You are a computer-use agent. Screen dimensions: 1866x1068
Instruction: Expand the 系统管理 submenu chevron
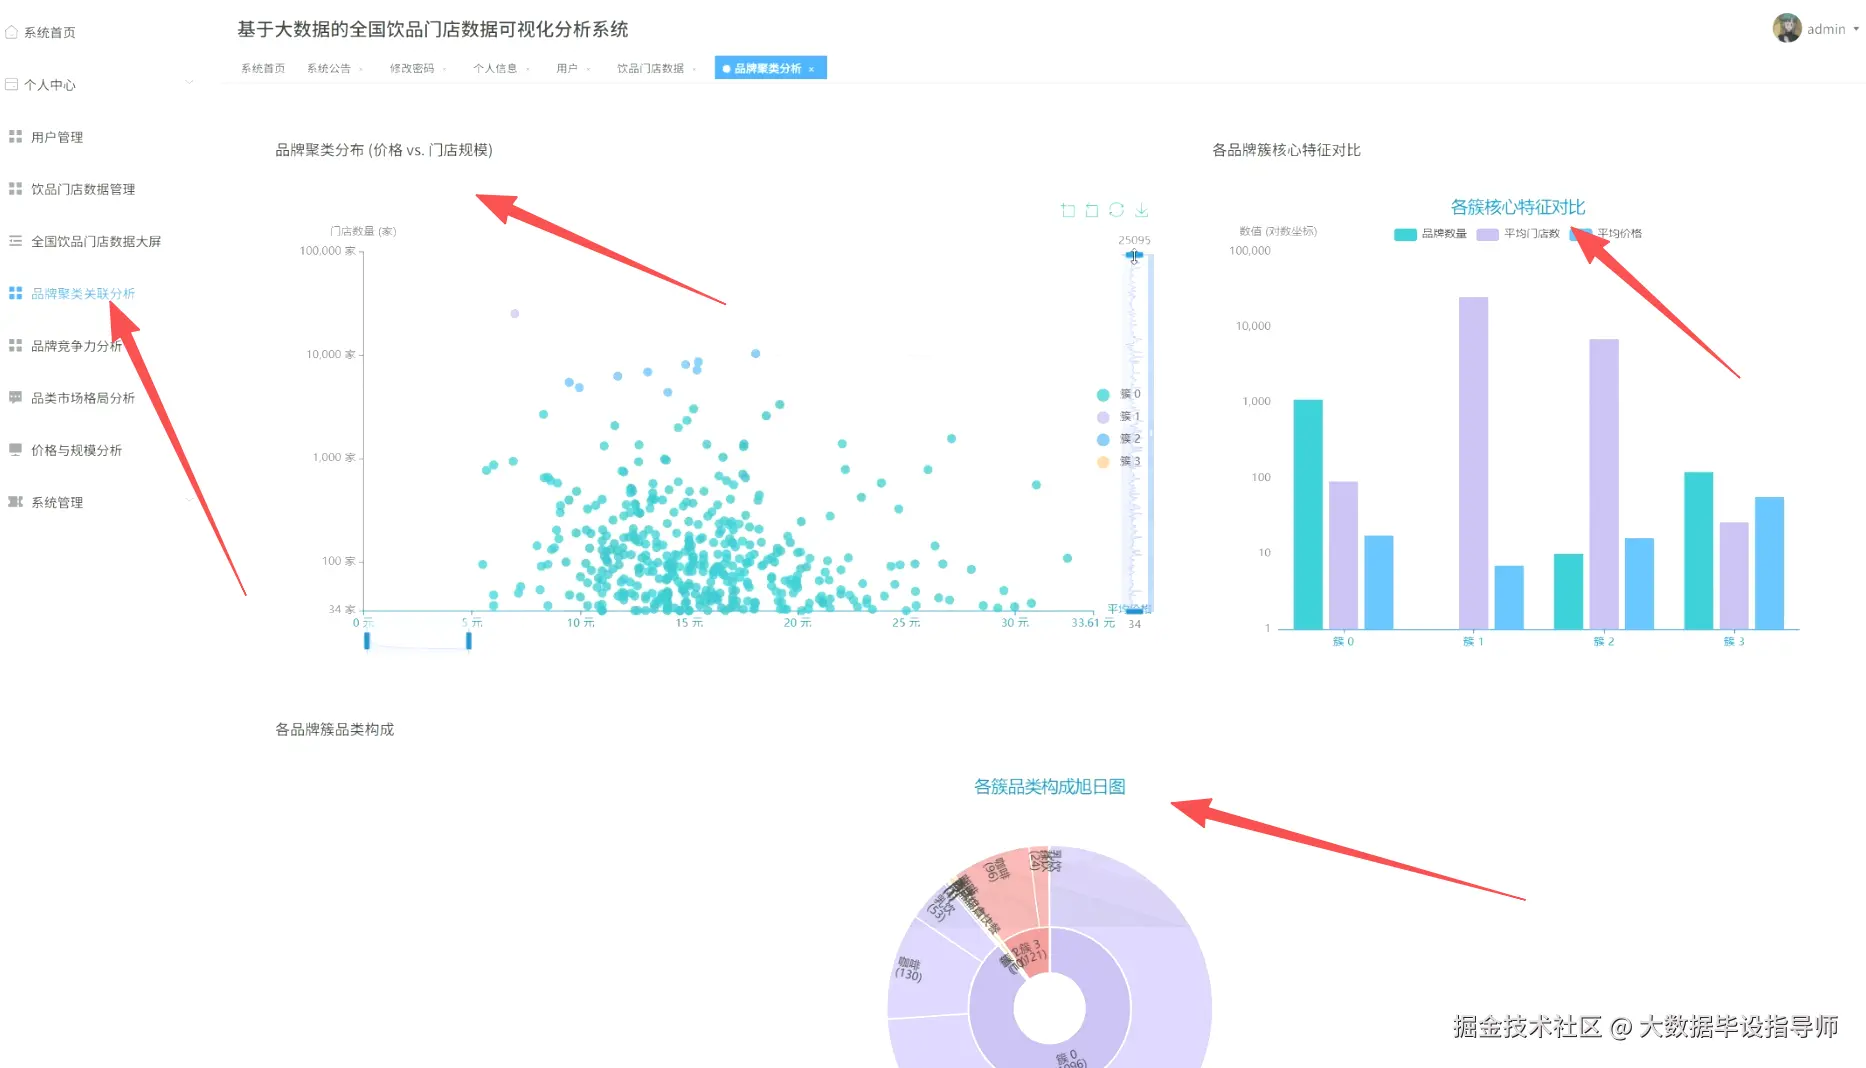coord(189,500)
